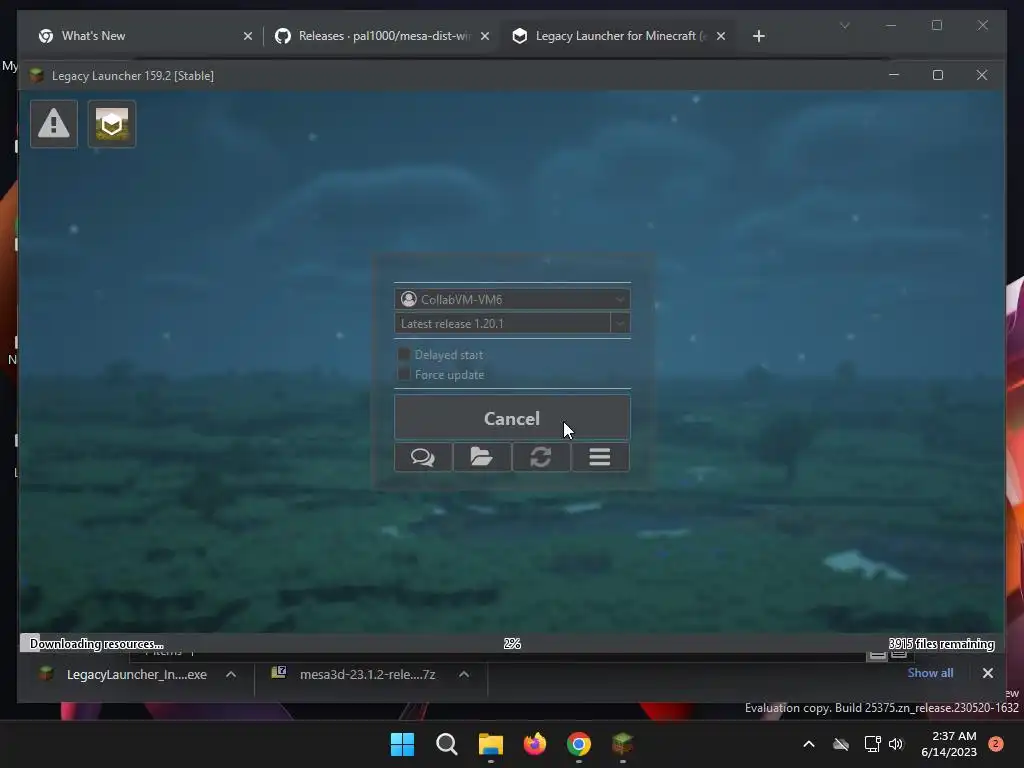
Task: Launch Firefox from the taskbar
Action: click(535, 744)
